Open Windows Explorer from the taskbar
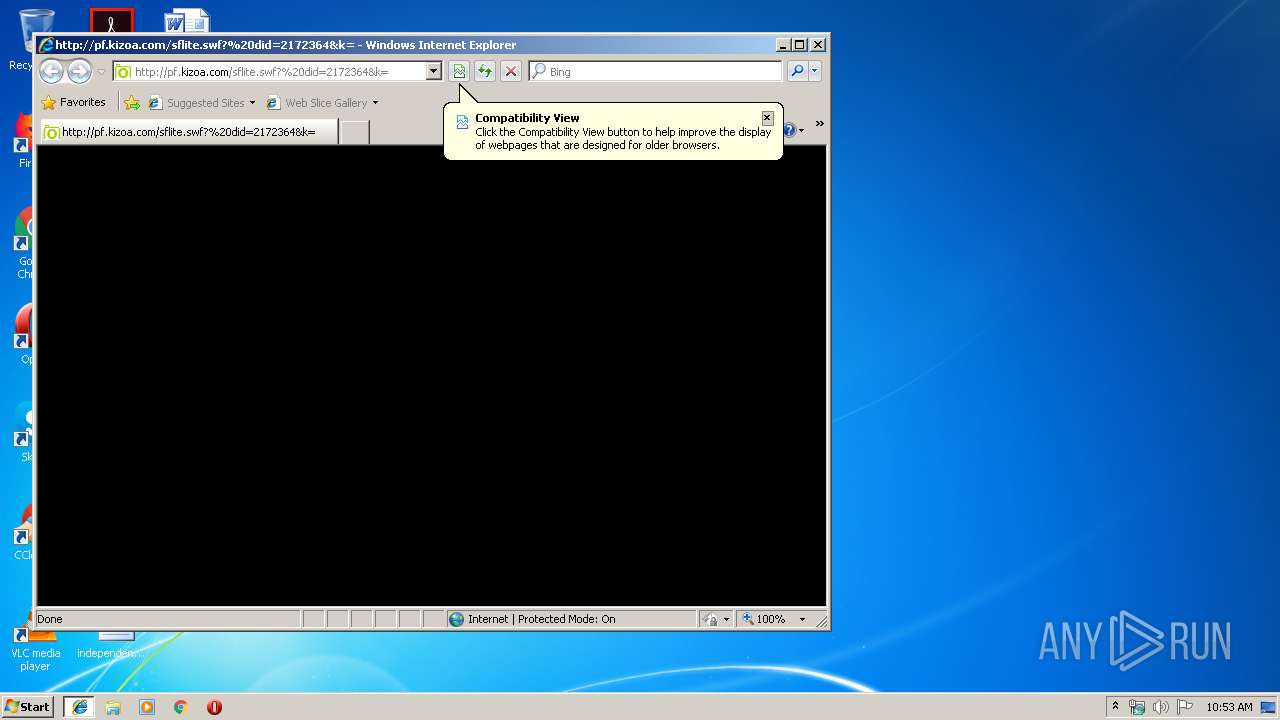The width and height of the screenshot is (1280, 720). (113, 707)
